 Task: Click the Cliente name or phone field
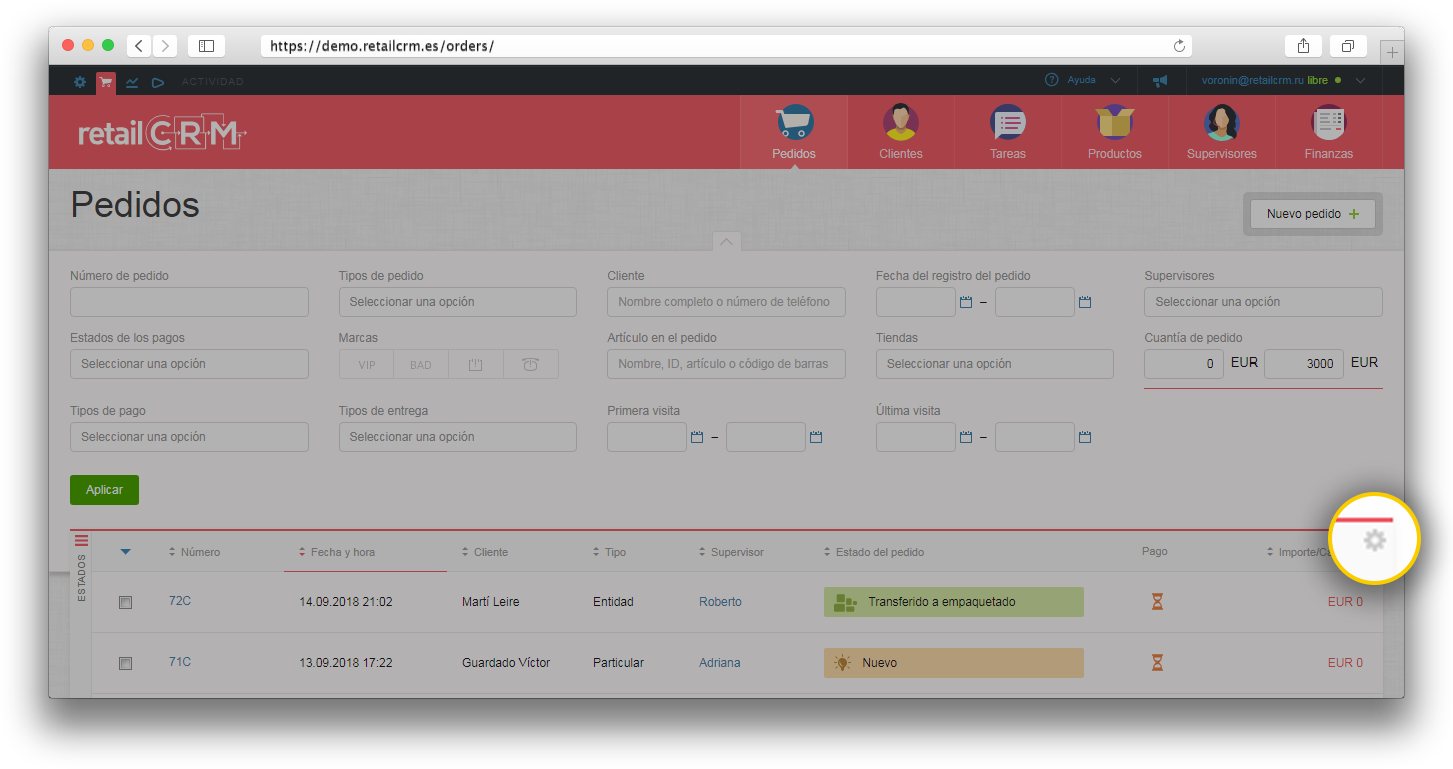tap(726, 302)
